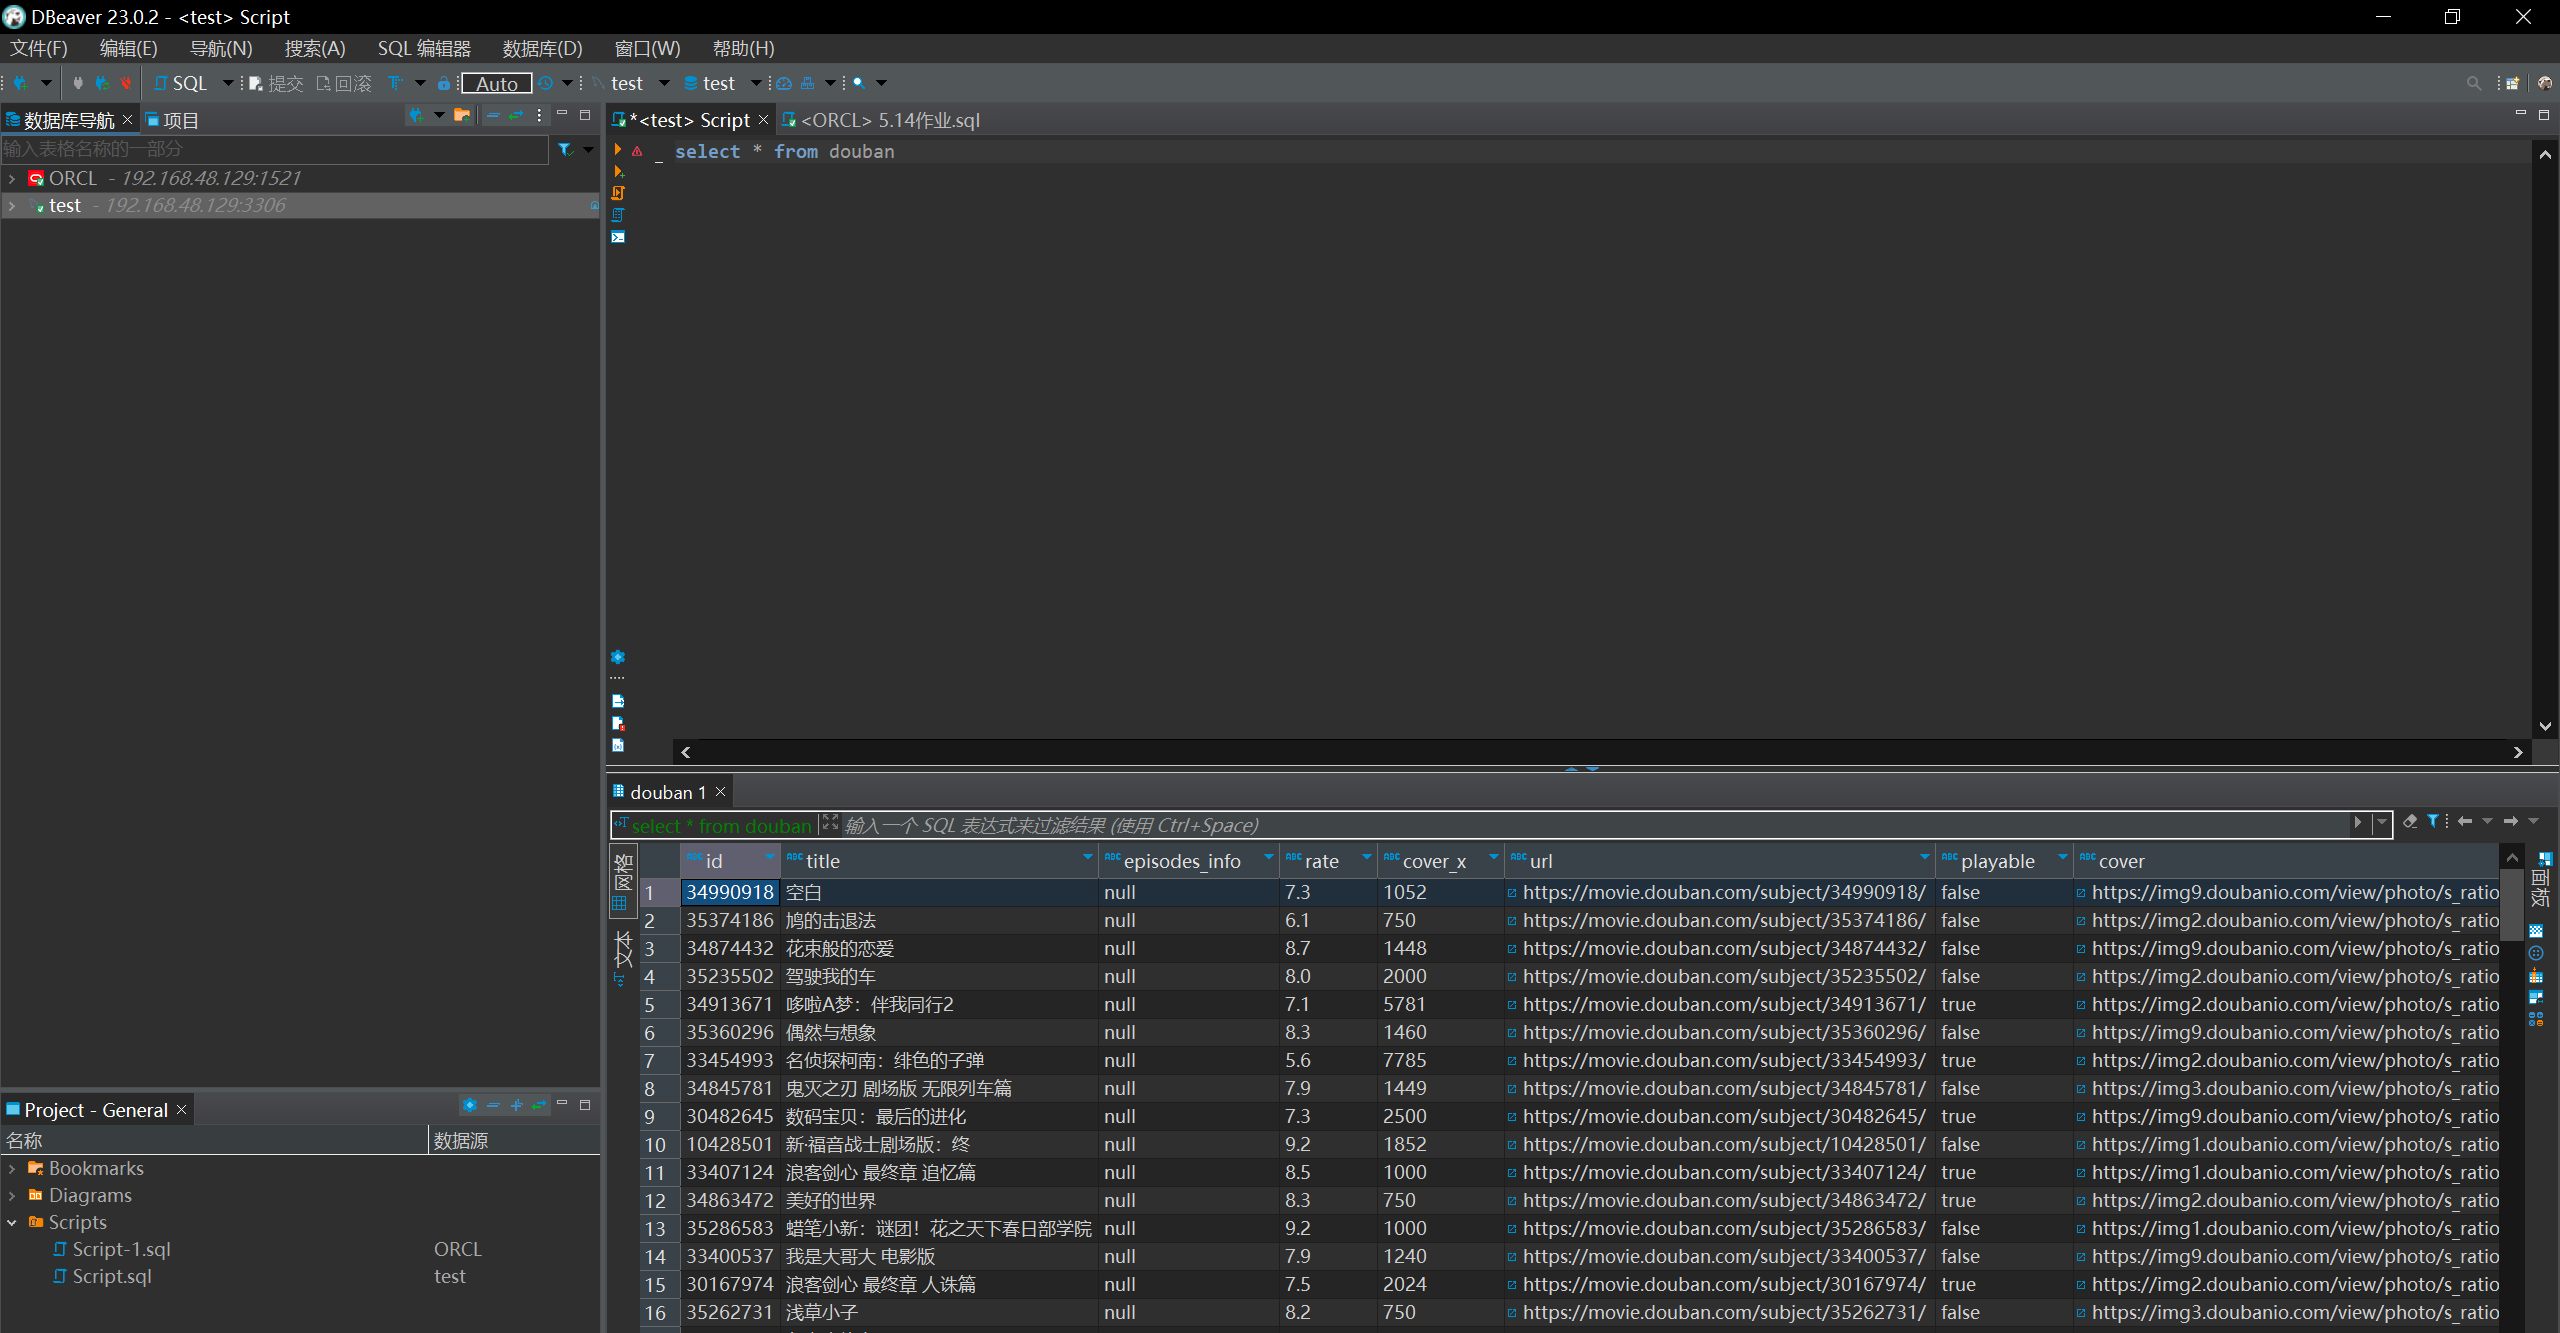
Task: Click the new database connection plug icon in main toolbar
Action: point(20,83)
